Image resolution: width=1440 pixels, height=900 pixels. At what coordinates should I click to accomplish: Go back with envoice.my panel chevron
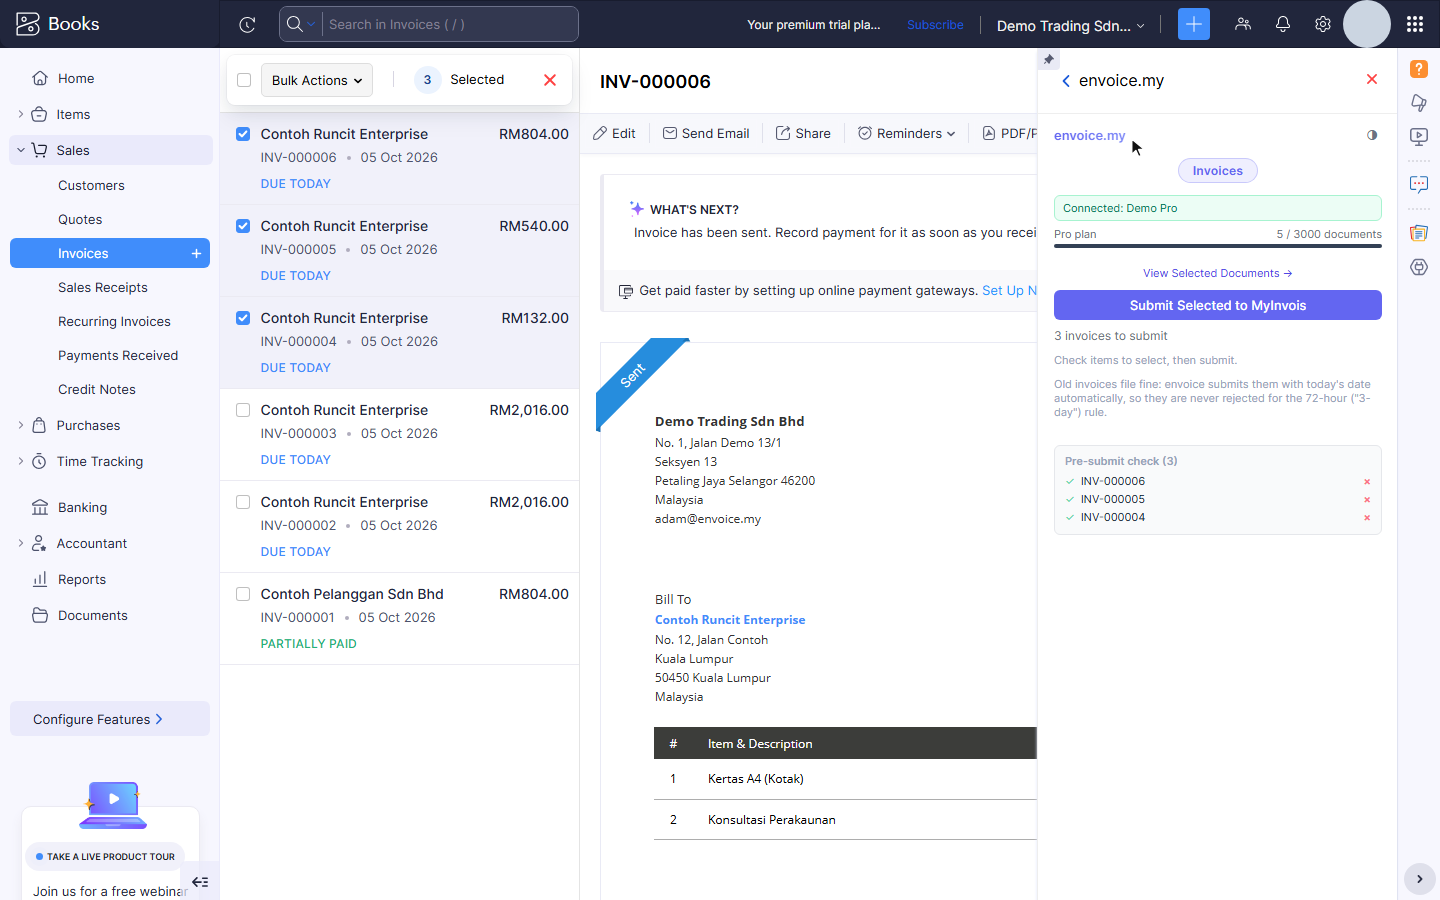click(1066, 81)
